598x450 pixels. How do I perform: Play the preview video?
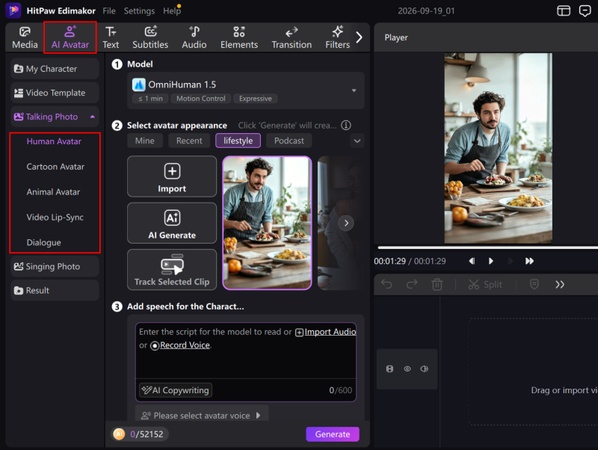[491, 261]
